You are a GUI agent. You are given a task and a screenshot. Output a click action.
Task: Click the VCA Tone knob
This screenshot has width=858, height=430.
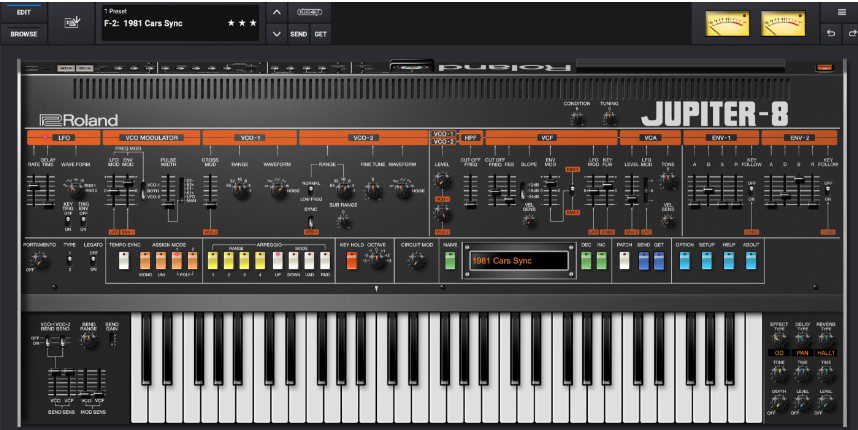point(667,181)
